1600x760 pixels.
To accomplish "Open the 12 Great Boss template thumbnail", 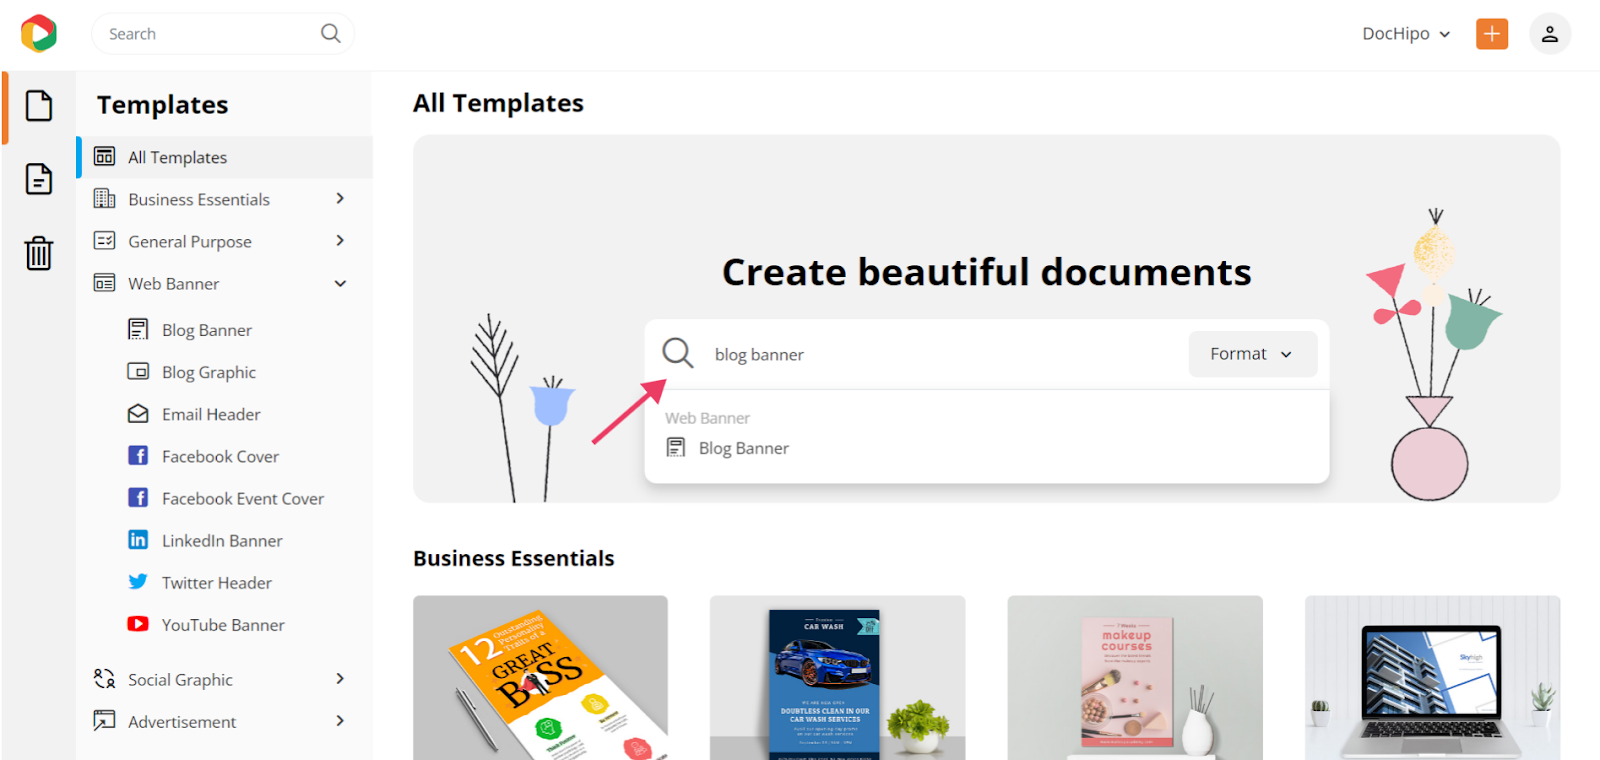I will (x=540, y=678).
